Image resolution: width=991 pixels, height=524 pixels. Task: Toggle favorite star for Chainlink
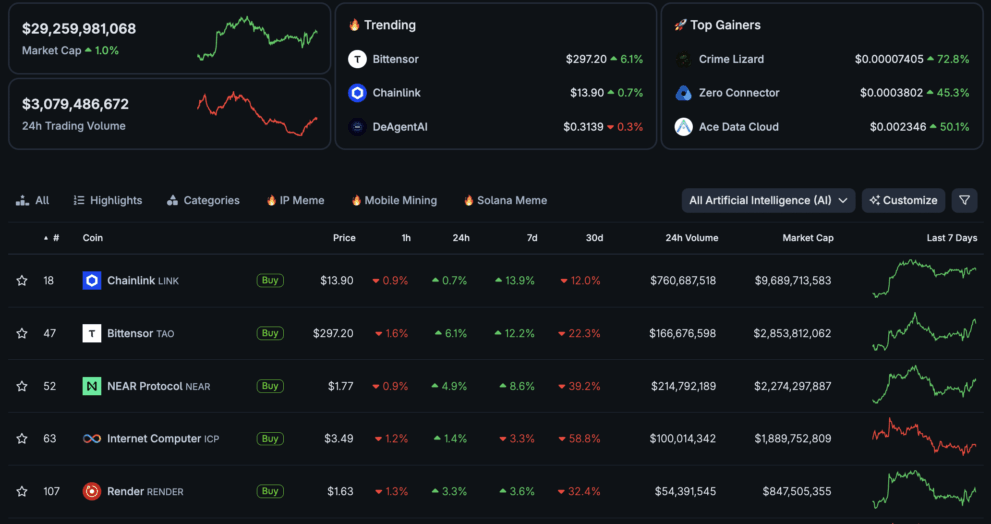[22, 281]
